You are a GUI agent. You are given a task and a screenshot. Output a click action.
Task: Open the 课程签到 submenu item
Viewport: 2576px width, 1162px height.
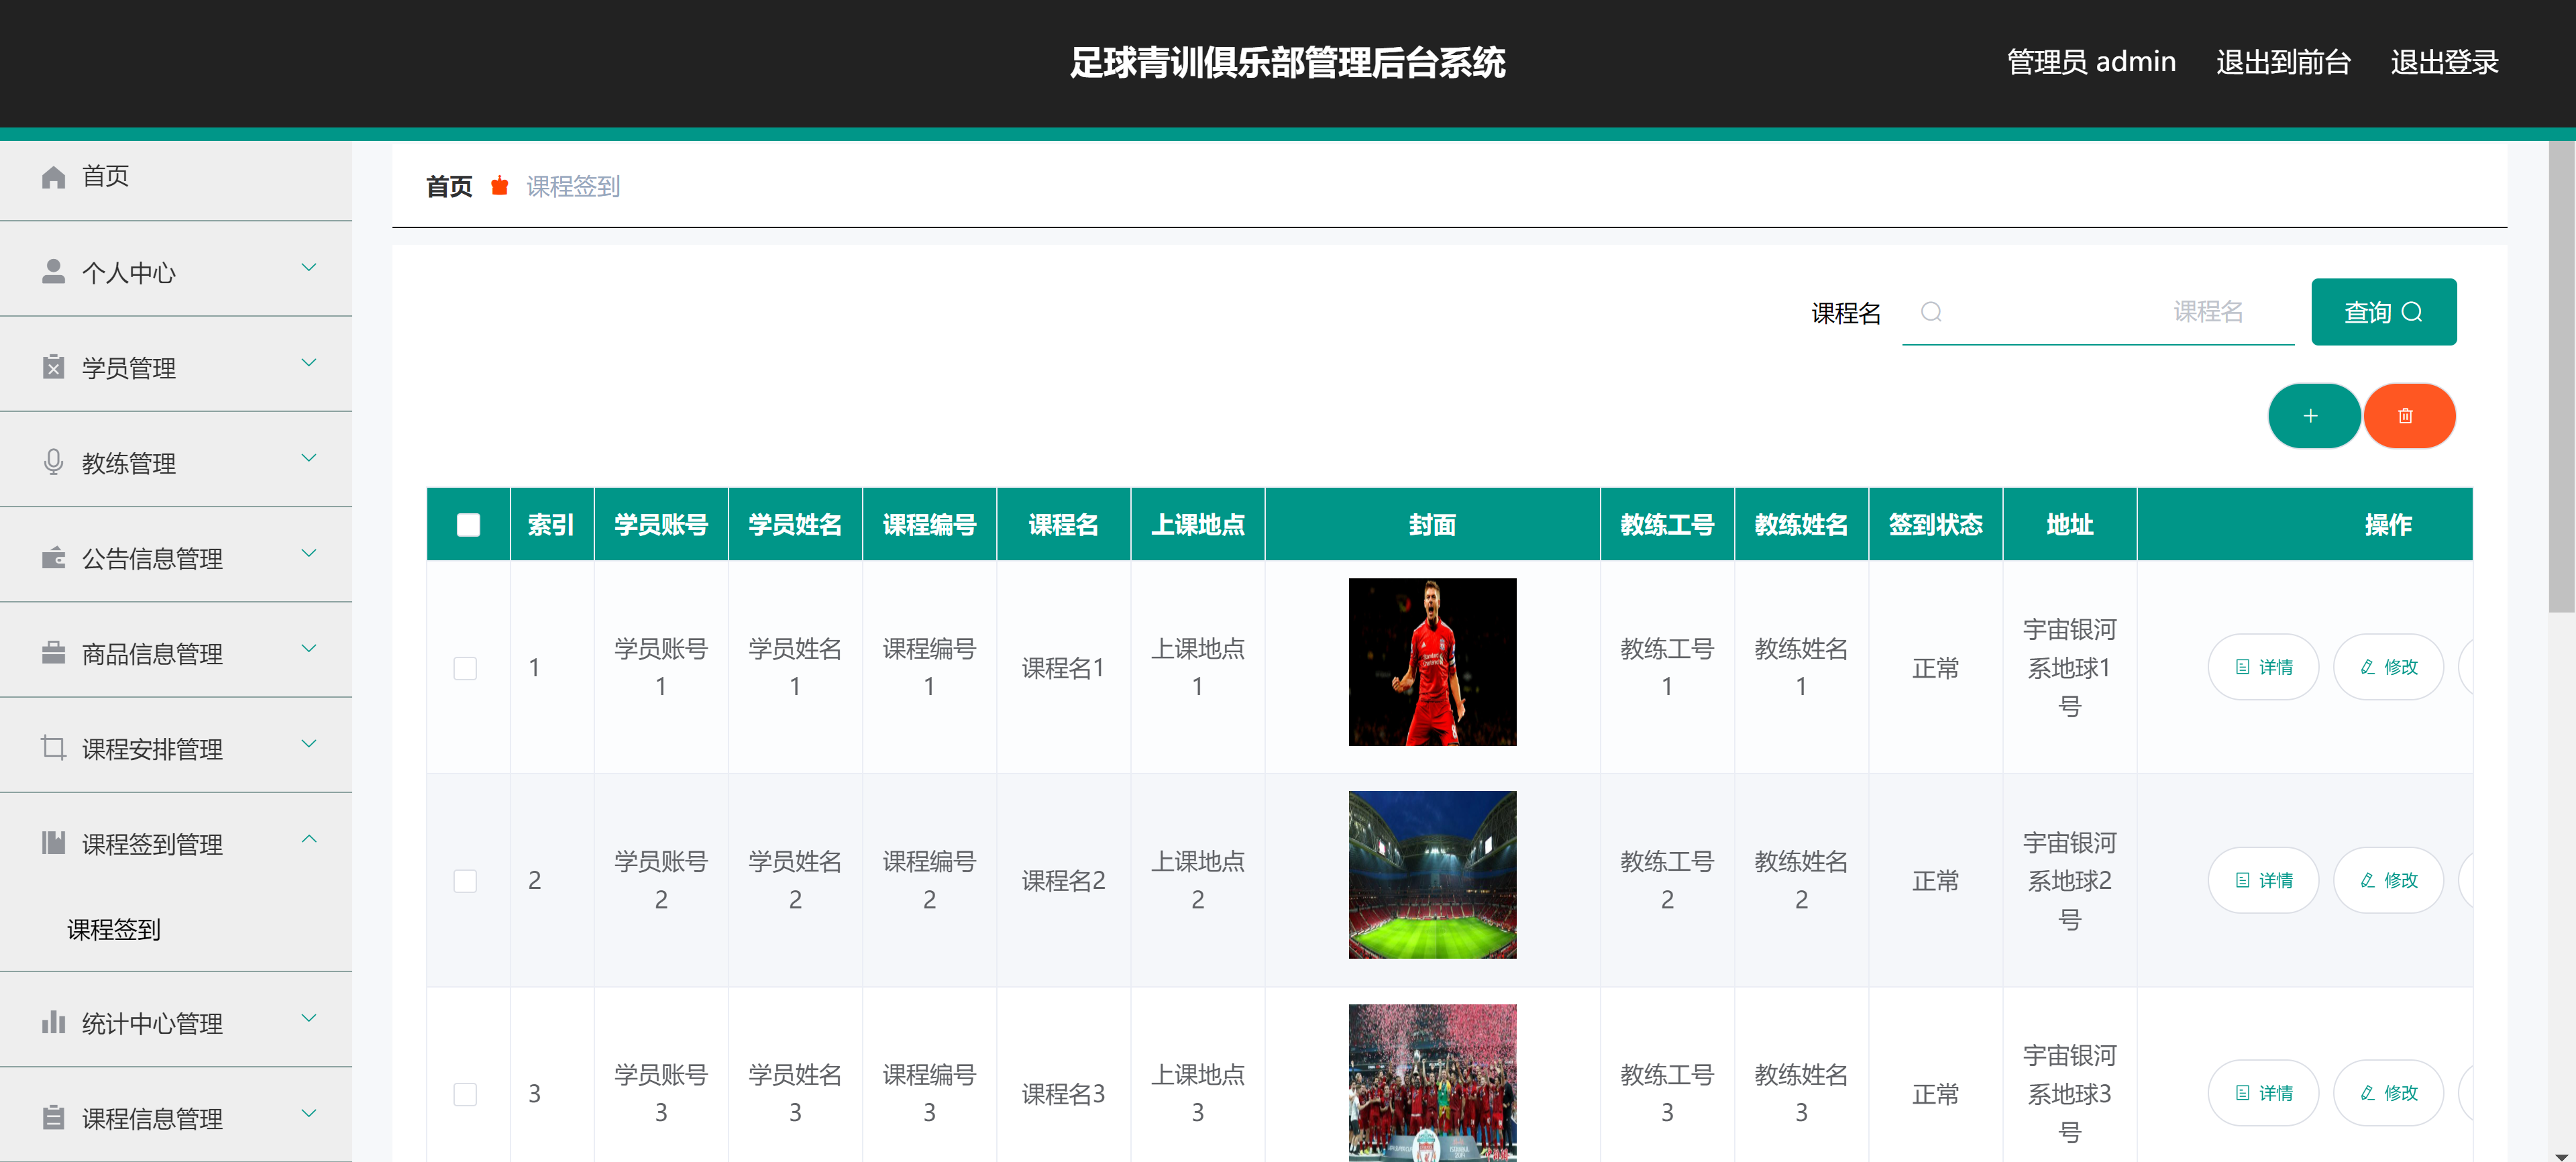114,929
